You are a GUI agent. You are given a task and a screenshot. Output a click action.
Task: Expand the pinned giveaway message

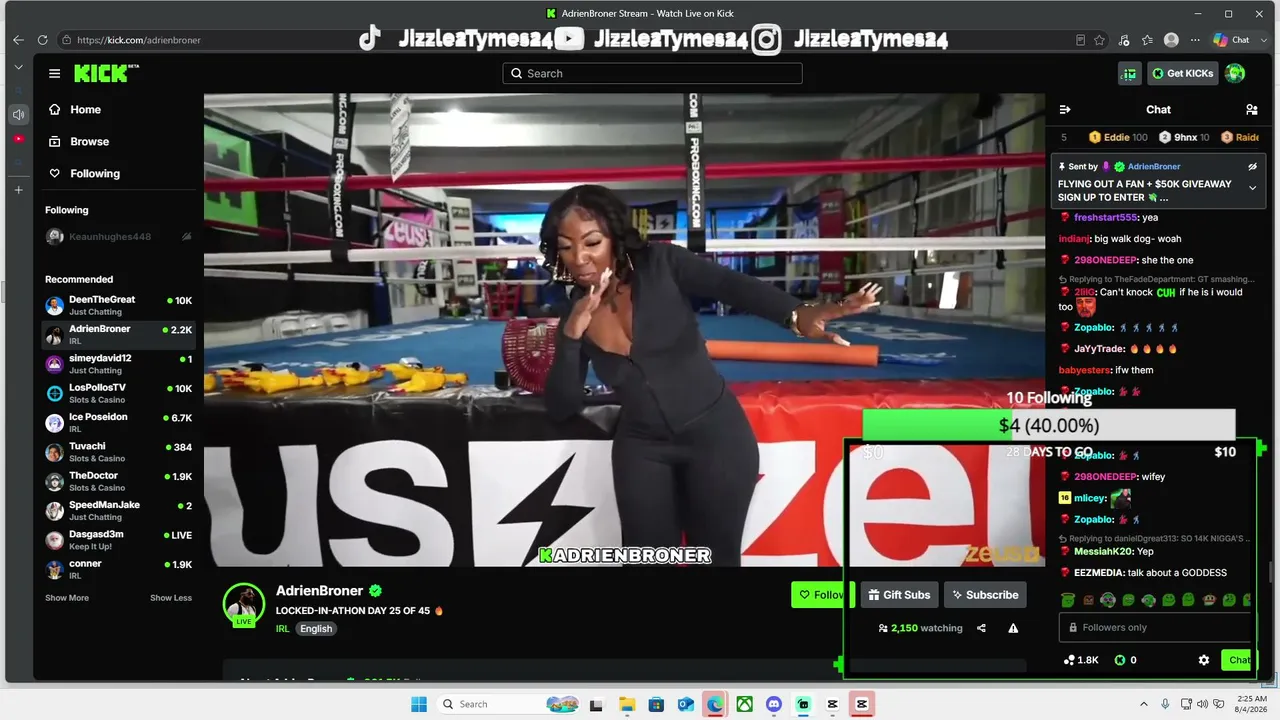pyautogui.click(x=1252, y=188)
